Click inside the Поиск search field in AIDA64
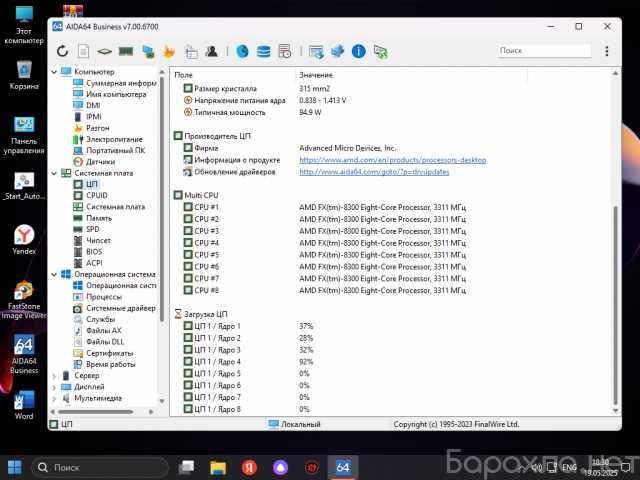Screen dimensions: 640x480 544,51
